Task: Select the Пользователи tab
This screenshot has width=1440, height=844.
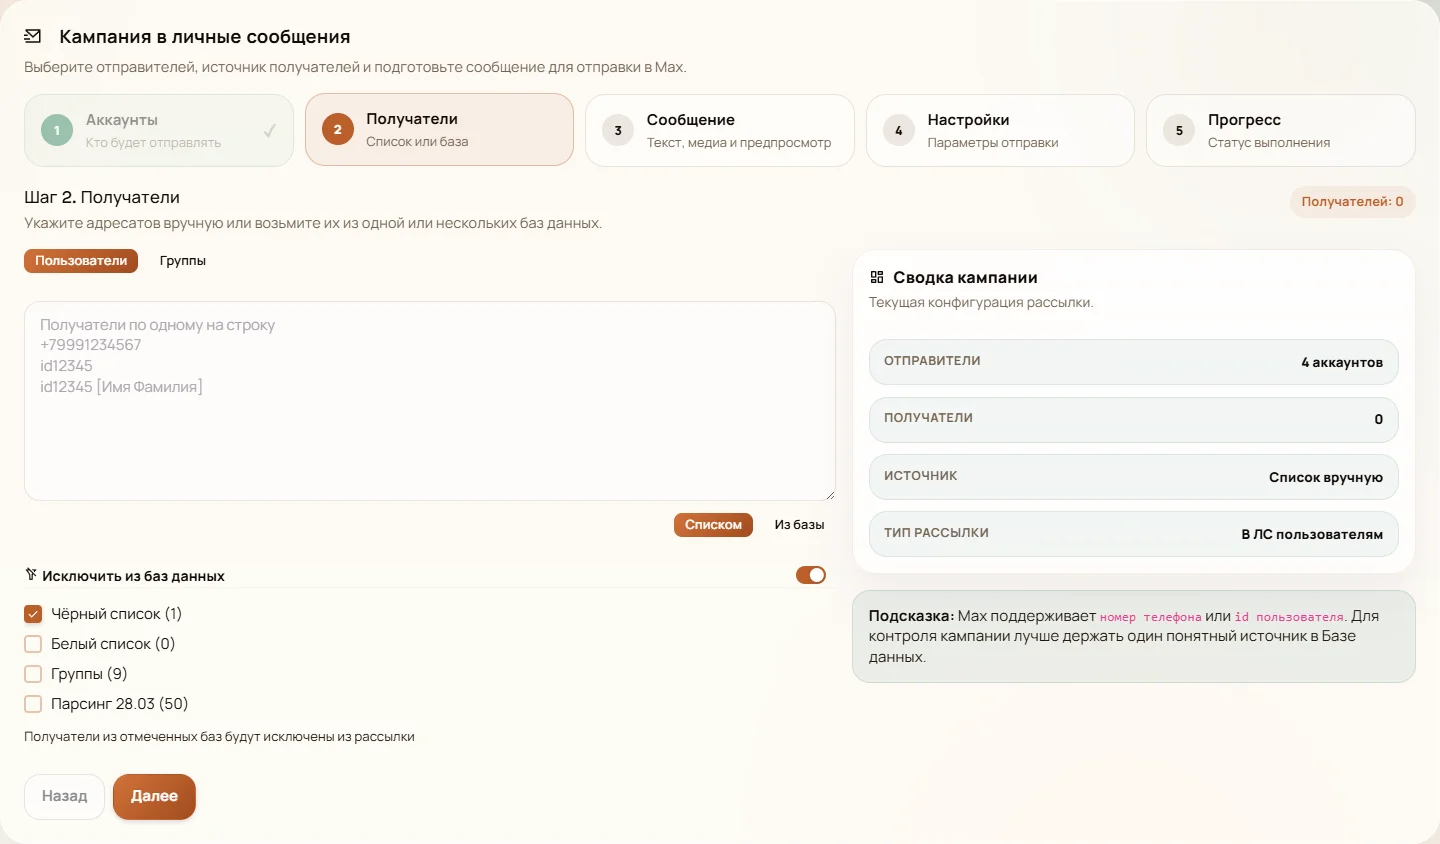Action: tap(81, 261)
